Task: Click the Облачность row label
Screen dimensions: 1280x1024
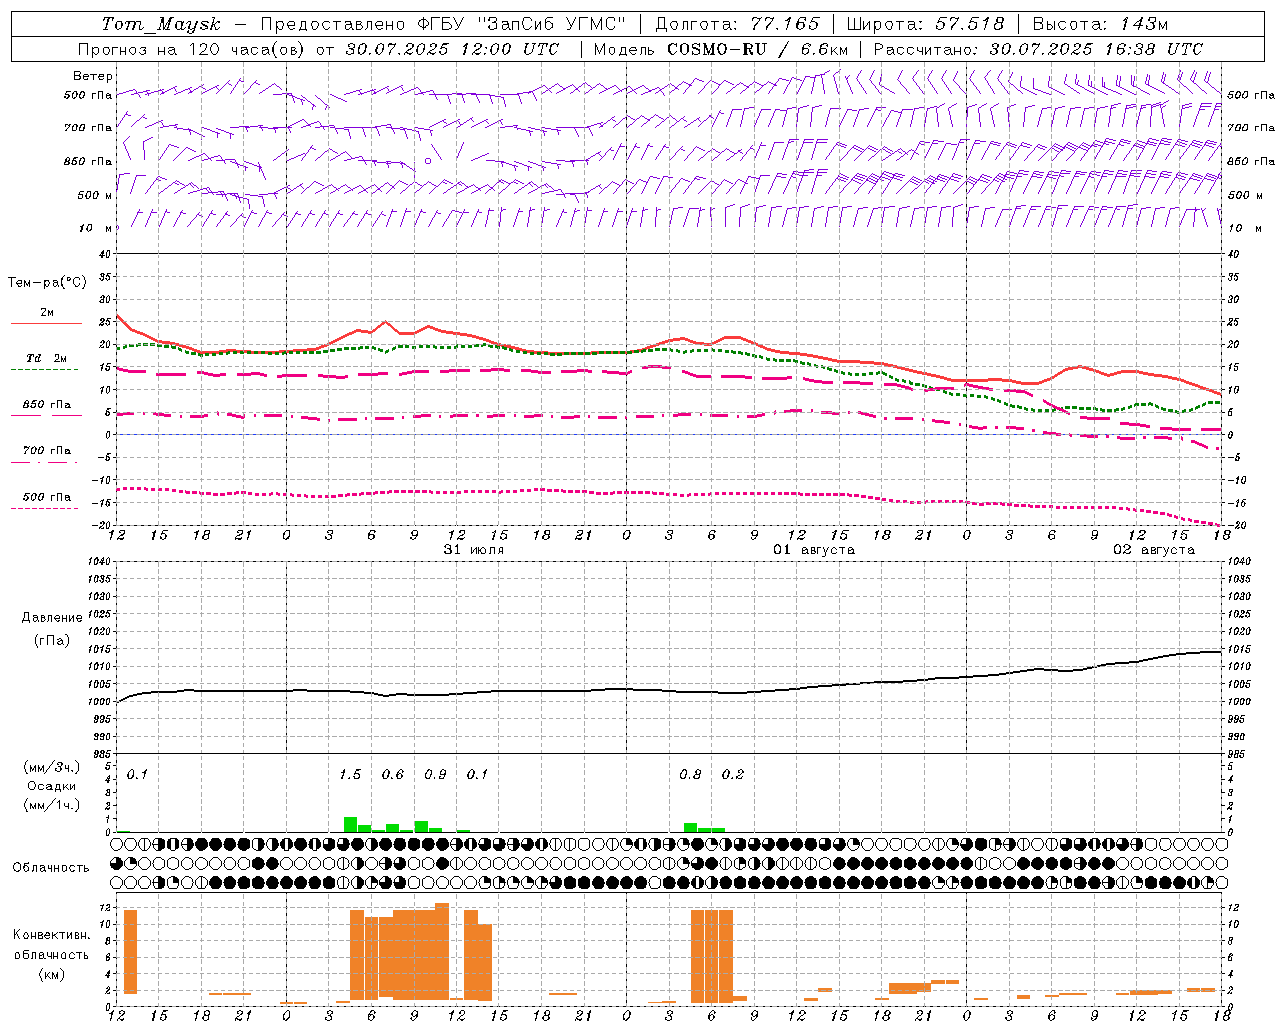Action: 51,868
